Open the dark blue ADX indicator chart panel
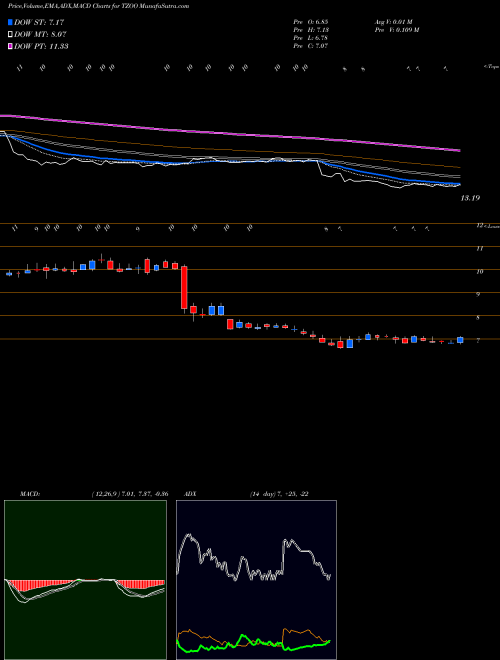Image resolution: width=500 pixels, height=660 pixels. [x=256, y=580]
